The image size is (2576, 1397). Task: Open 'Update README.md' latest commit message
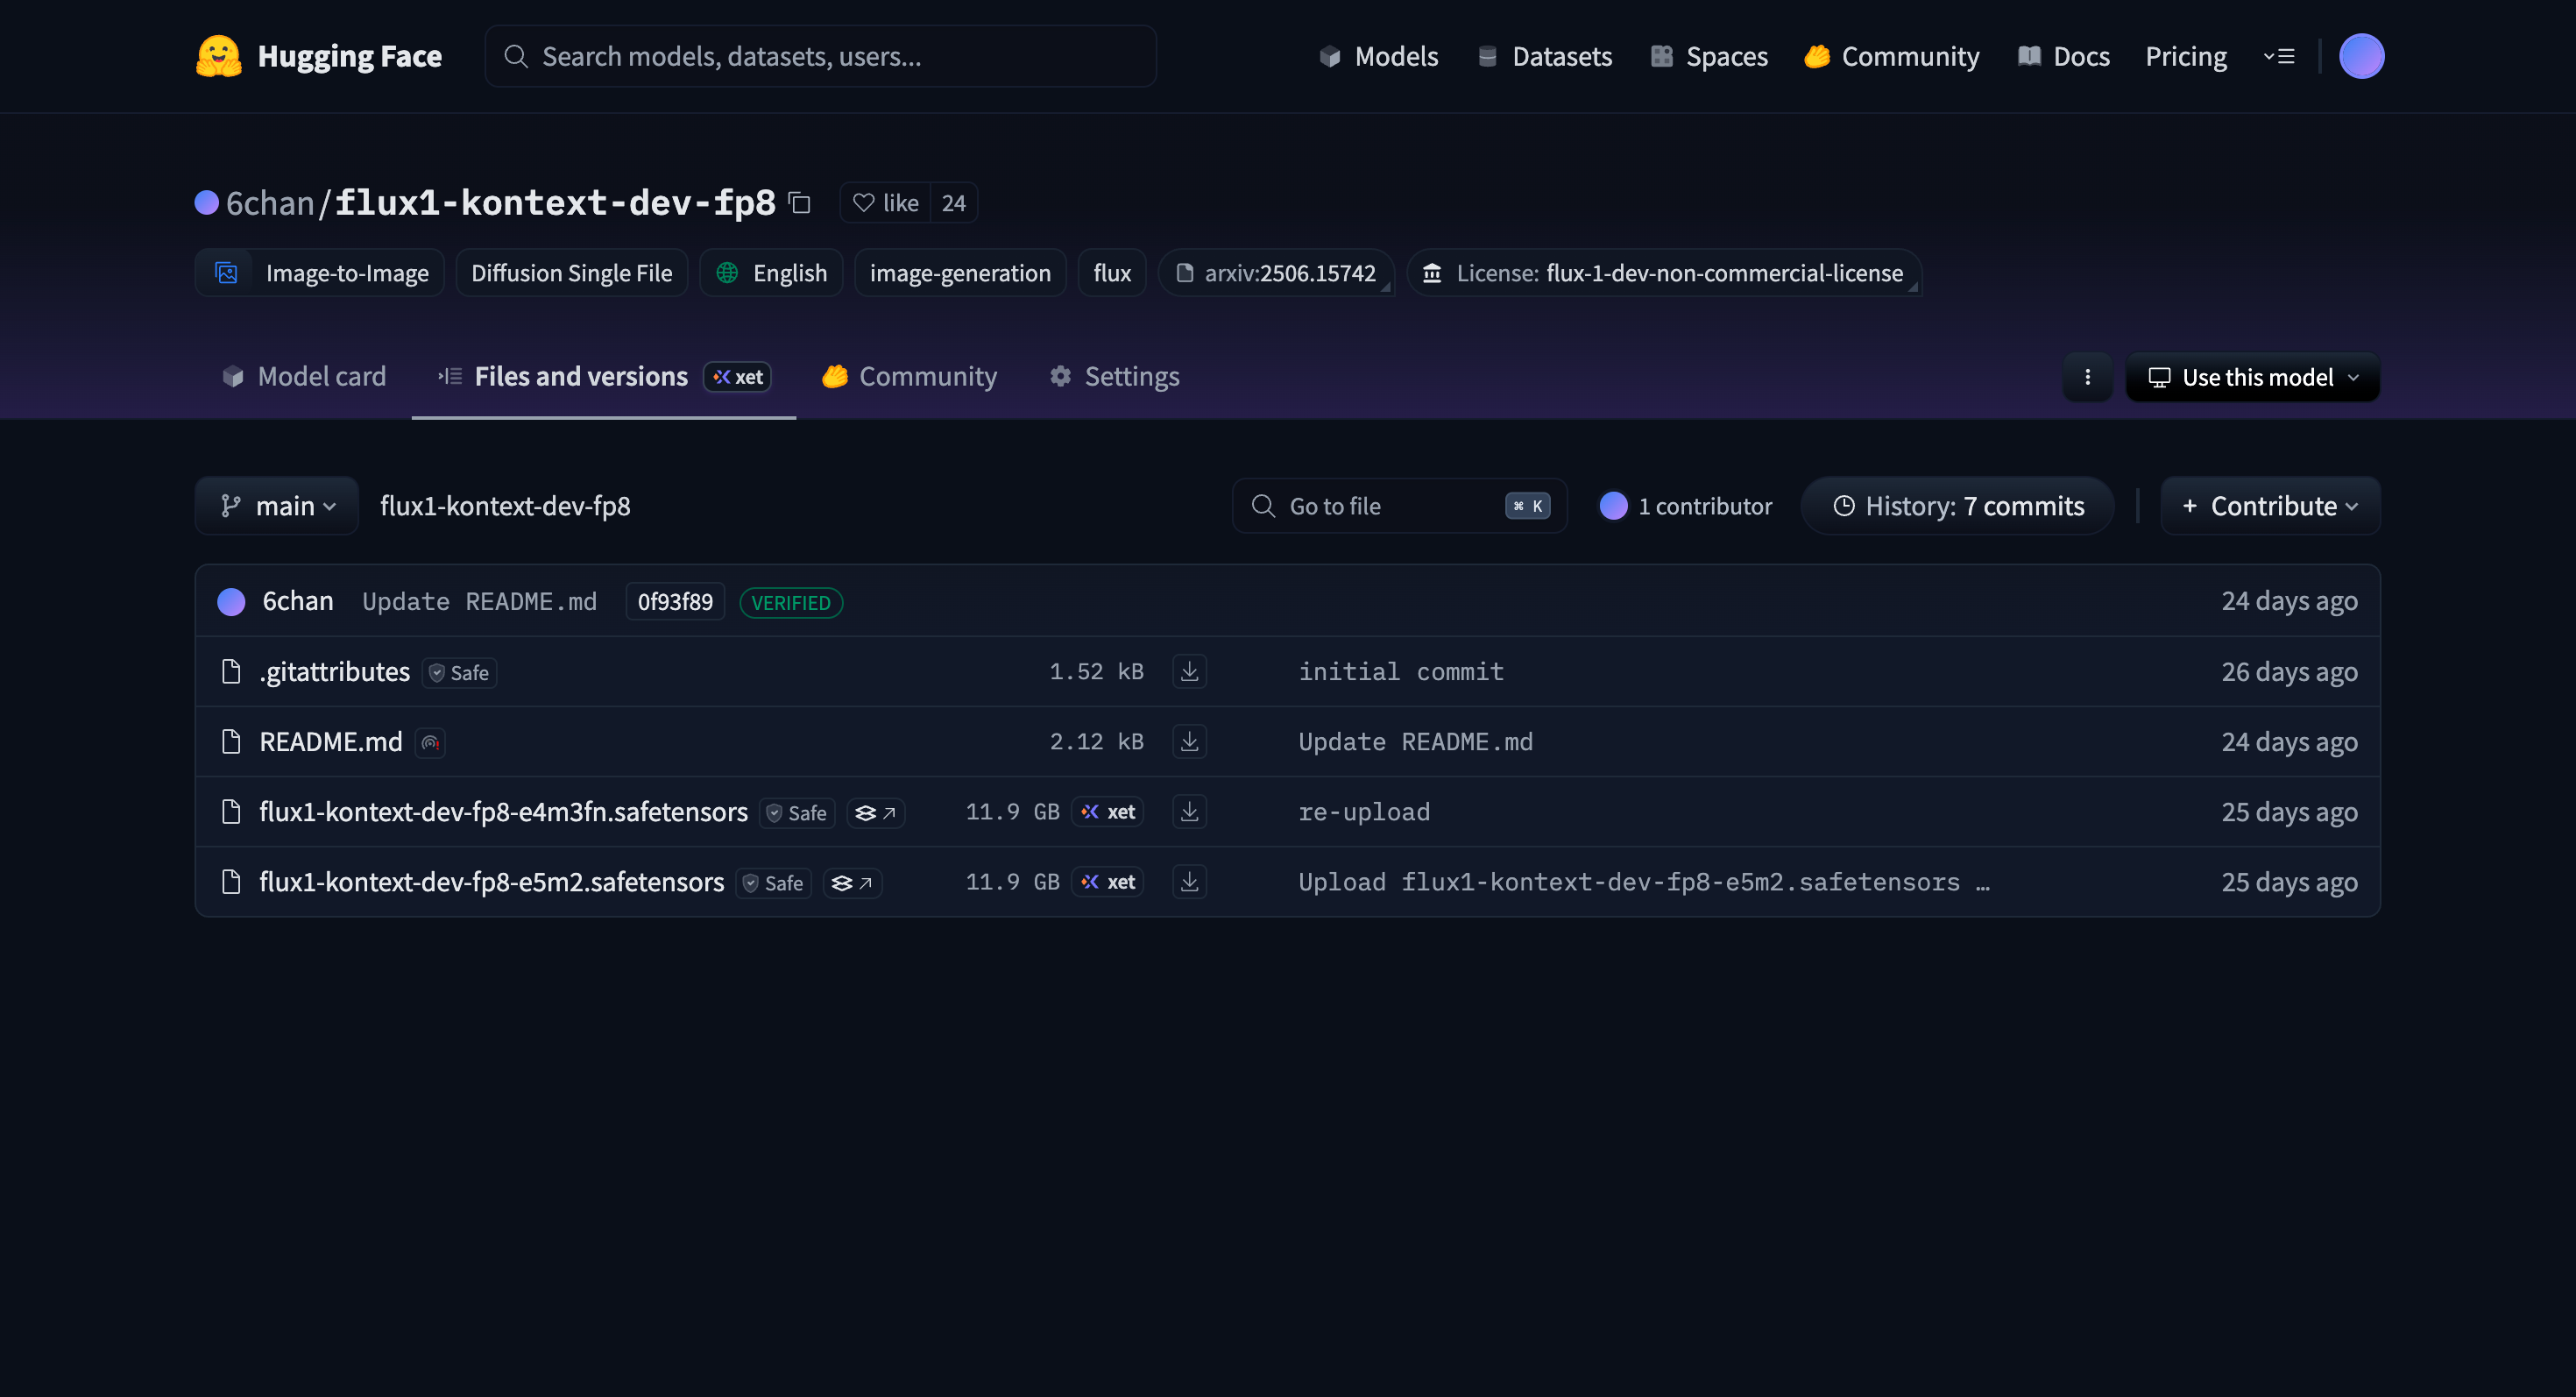coord(480,601)
